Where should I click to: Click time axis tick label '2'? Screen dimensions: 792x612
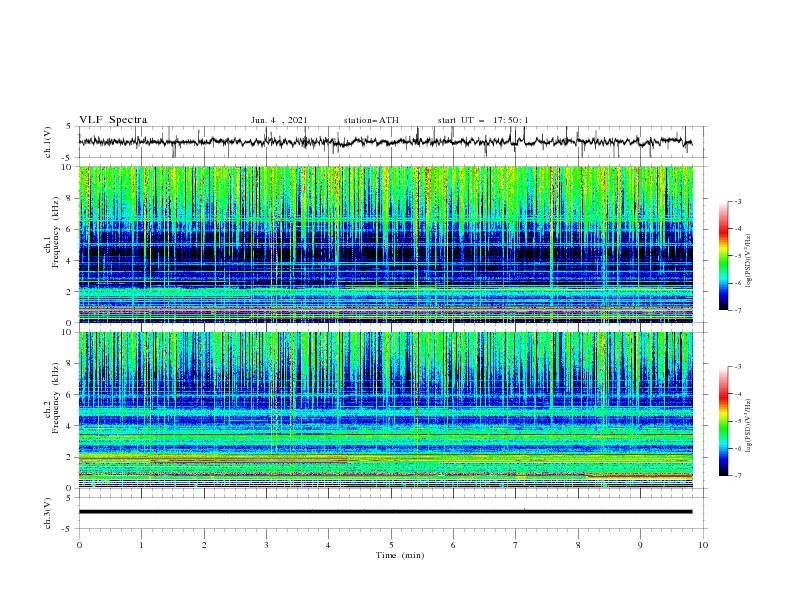coord(204,545)
